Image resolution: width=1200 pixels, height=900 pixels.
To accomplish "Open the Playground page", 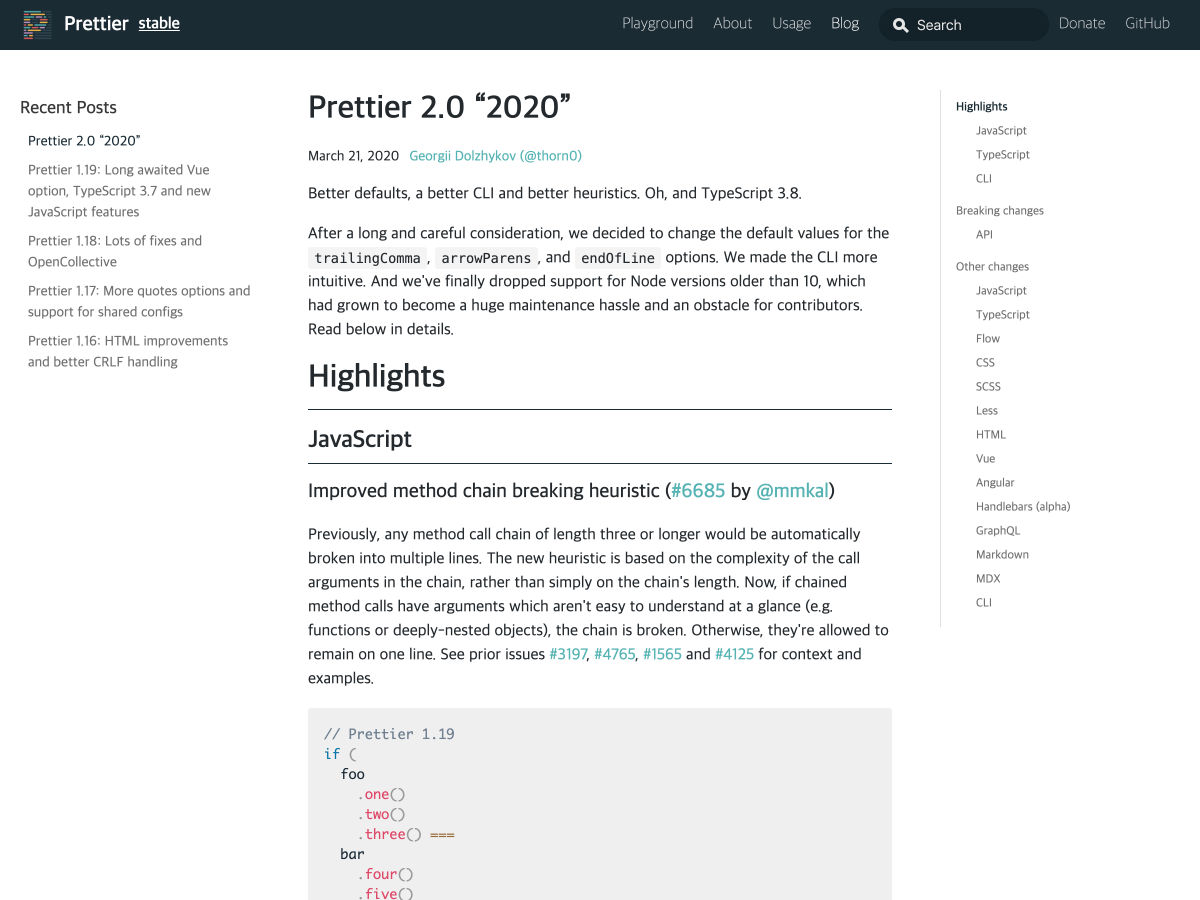I will (657, 23).
